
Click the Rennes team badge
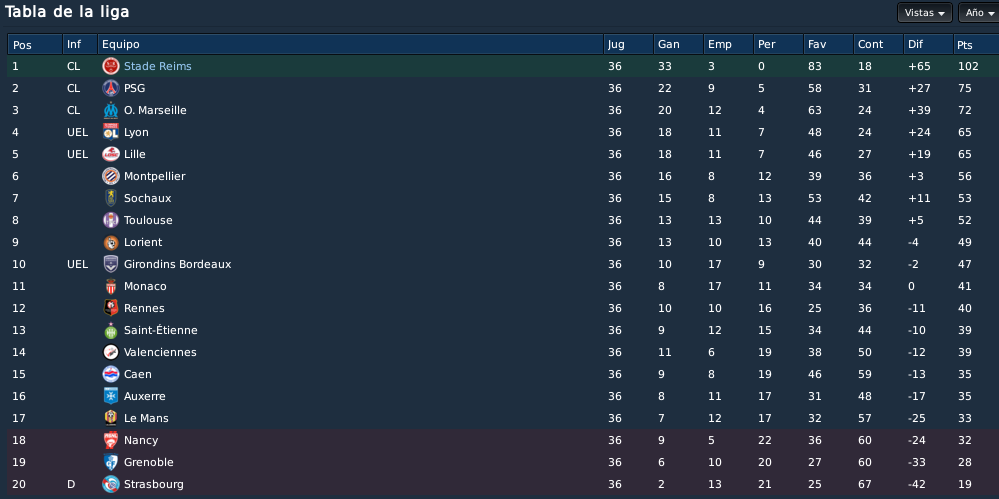111,308
